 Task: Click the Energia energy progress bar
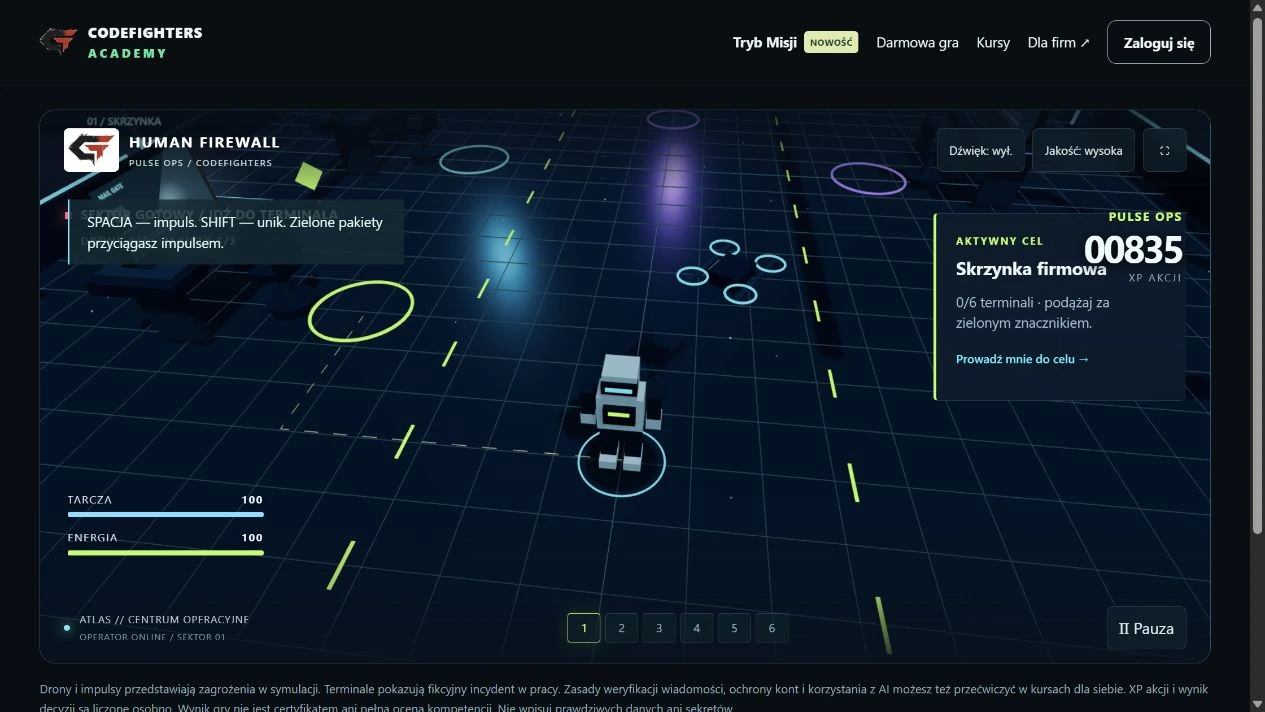click(x=166, y=552)
